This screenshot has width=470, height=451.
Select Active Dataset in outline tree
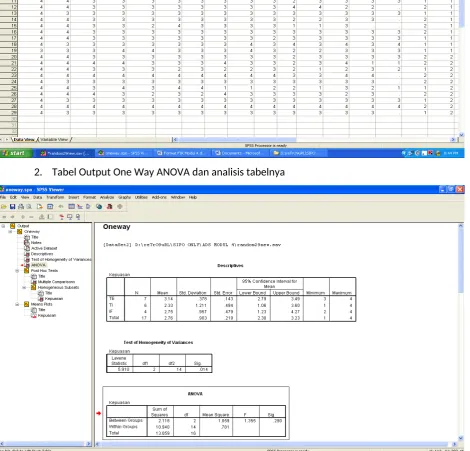[44, 248]
